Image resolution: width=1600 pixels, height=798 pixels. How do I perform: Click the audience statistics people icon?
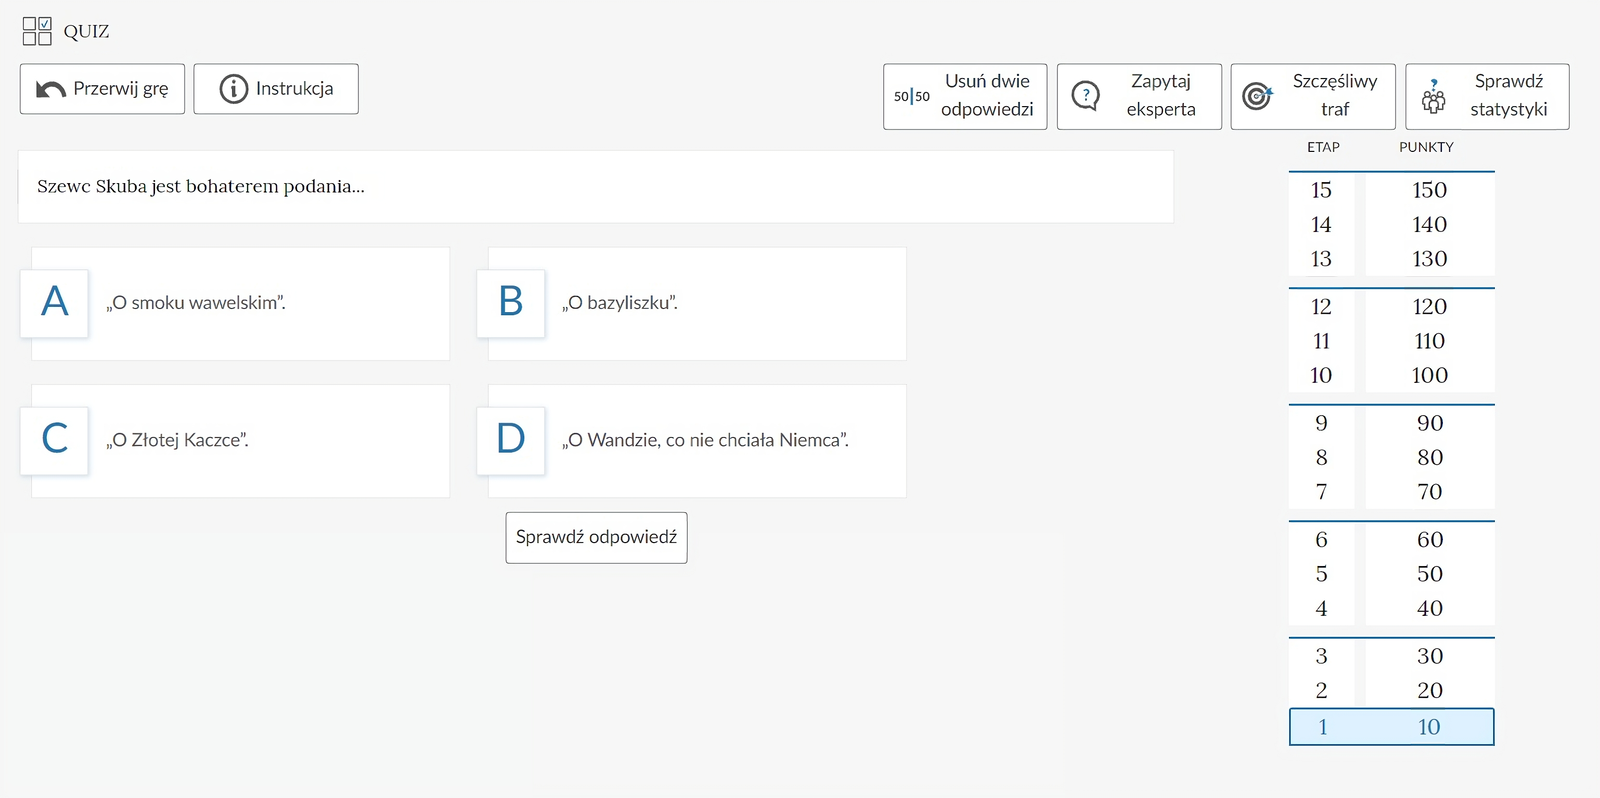click(x=1433, y=97)
